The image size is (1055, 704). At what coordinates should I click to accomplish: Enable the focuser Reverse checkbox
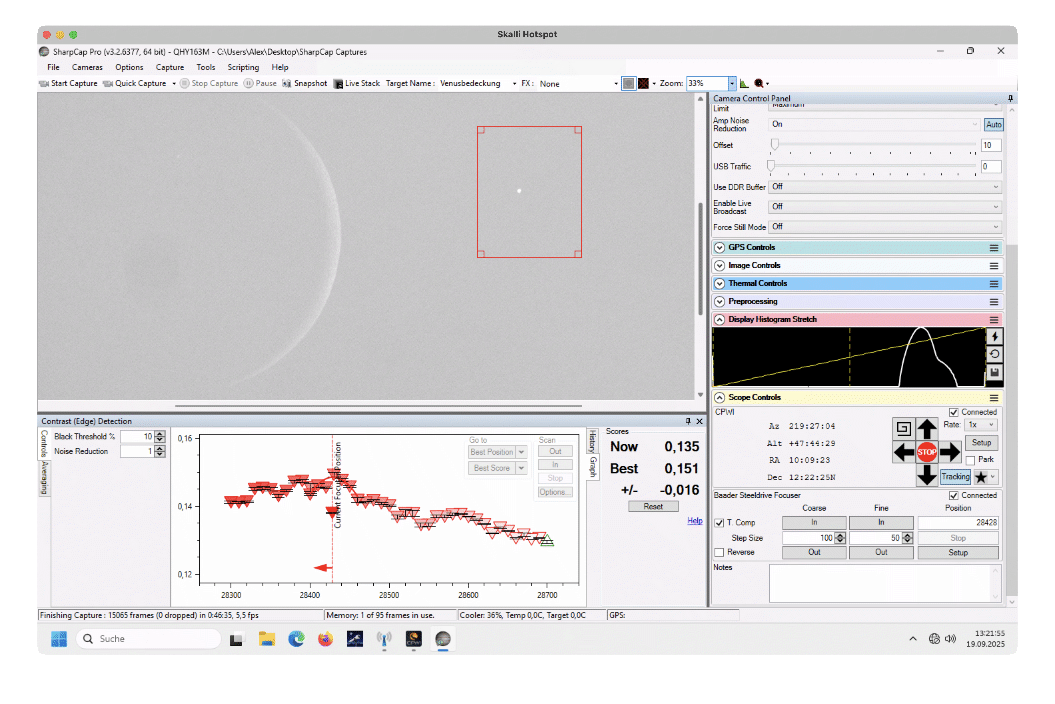tap(720, 552)
